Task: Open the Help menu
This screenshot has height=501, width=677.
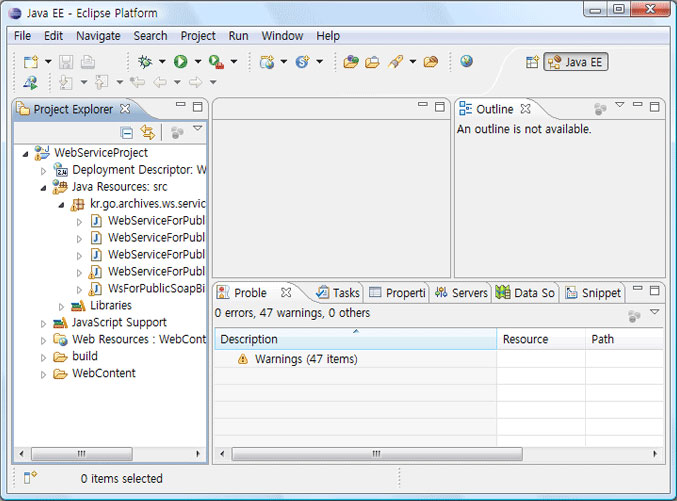Action: click(328, 35)
